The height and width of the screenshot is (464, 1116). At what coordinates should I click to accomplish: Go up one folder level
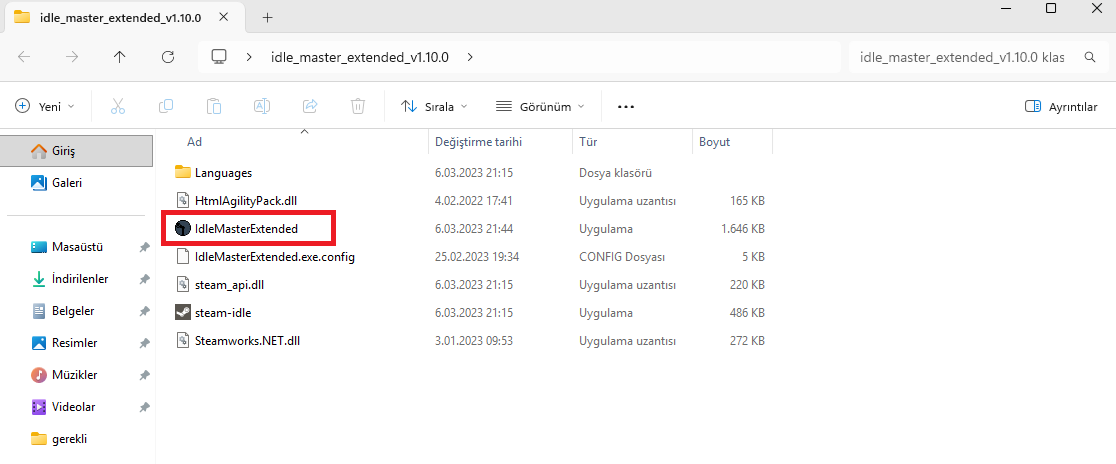[120, 58]
